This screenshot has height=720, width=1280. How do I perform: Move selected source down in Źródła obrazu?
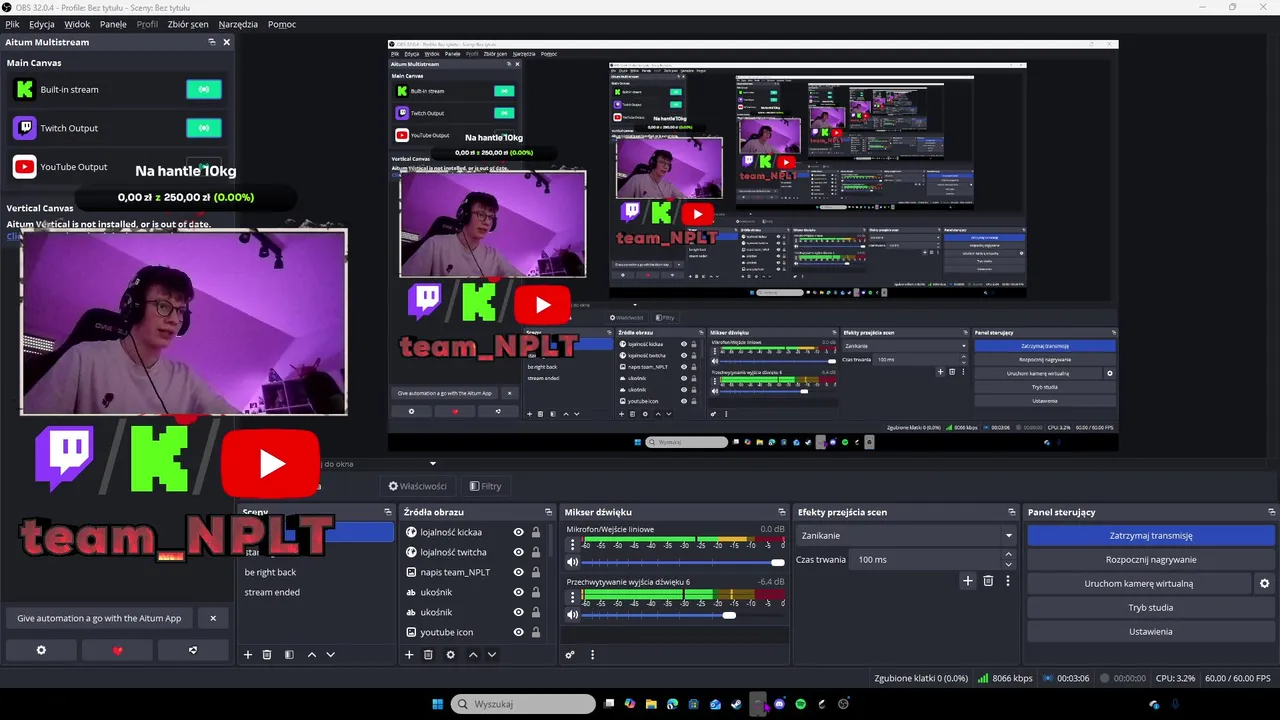tap(491, 655)
